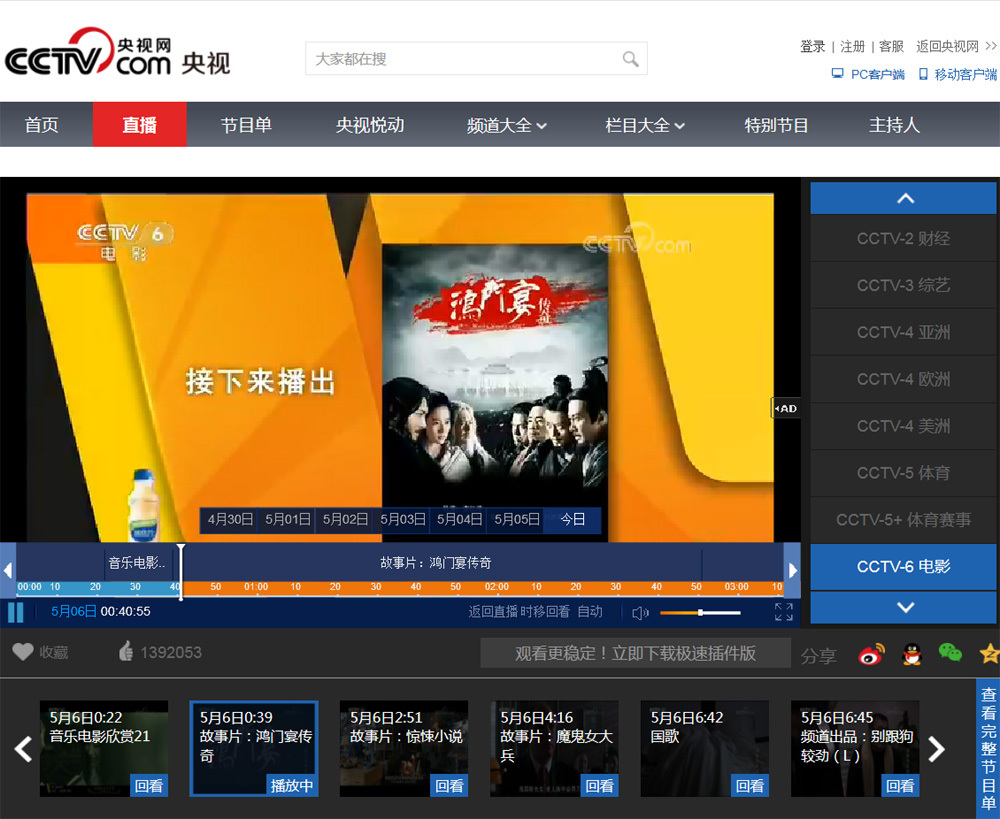The height and width of the screenshot is (819, 1000).
Task: Click the search magnifier icon
Action: coord(630,59)
